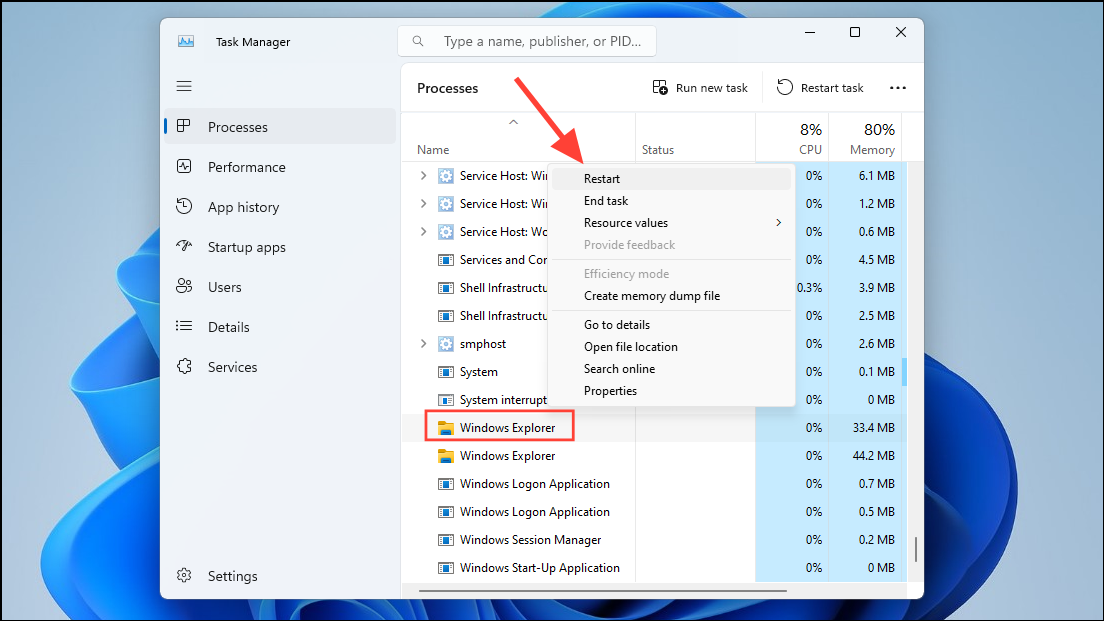Select the Windows Session Manager row
The image size is (1104, 621).
[653, 540]
